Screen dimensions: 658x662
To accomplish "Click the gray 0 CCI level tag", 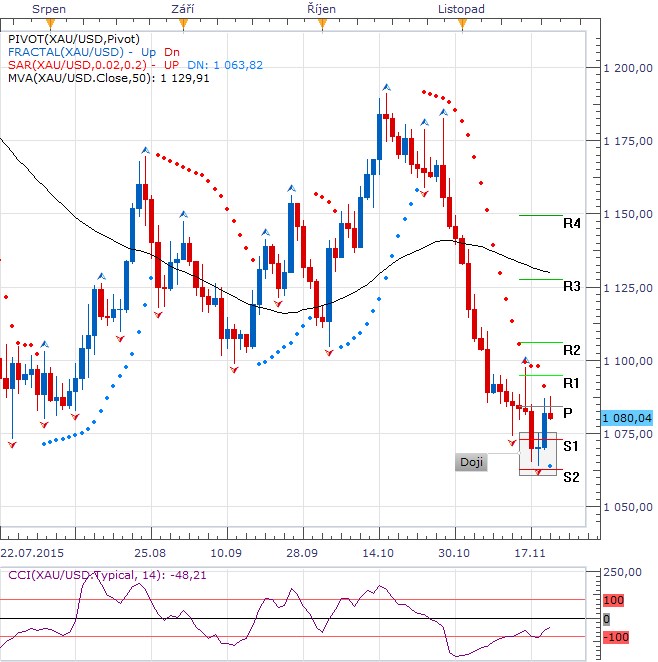I will click(x=607, y=619).
